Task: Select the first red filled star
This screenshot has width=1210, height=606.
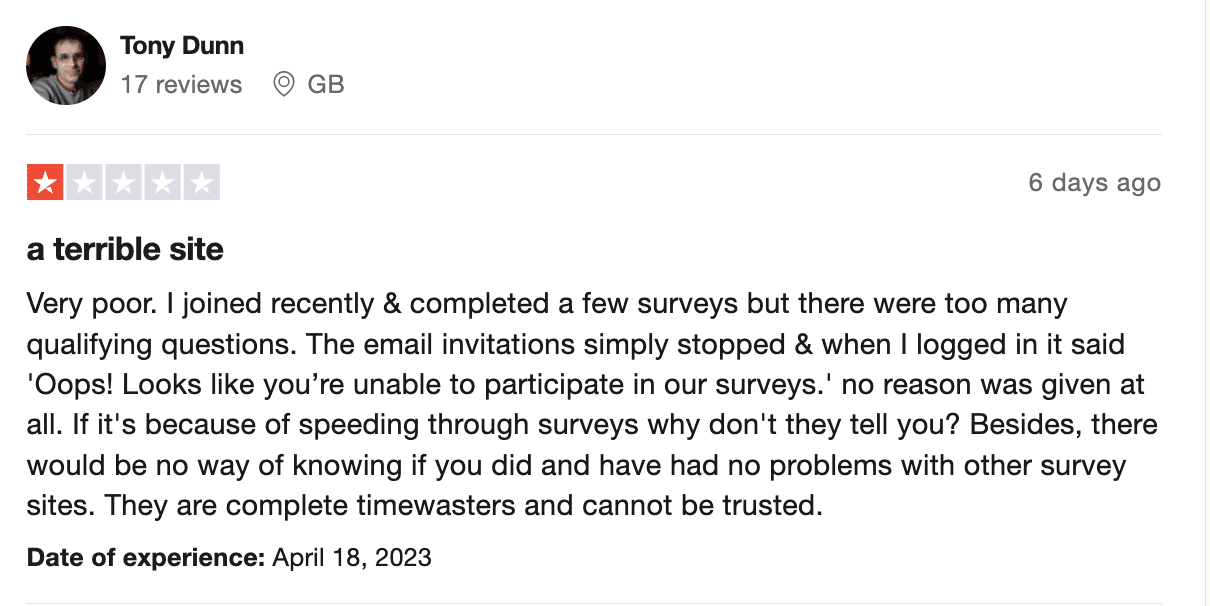Action: point(44,183)
